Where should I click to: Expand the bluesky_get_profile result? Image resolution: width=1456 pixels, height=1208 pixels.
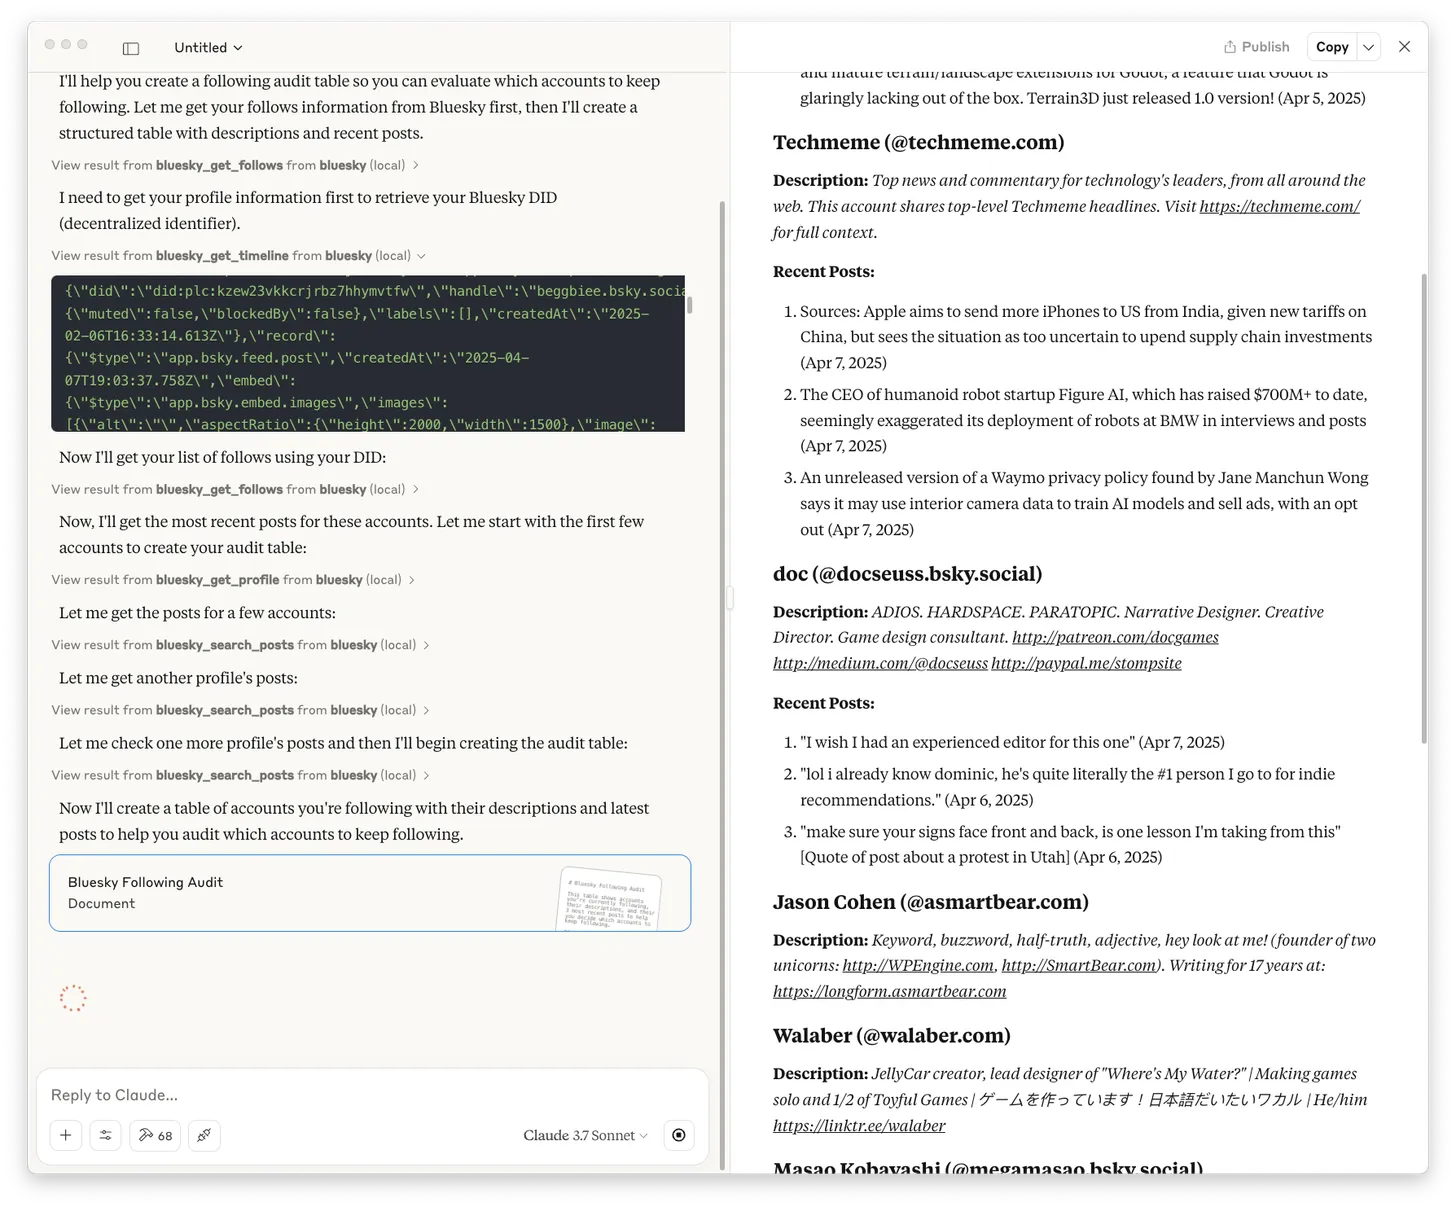pos(233,580)
